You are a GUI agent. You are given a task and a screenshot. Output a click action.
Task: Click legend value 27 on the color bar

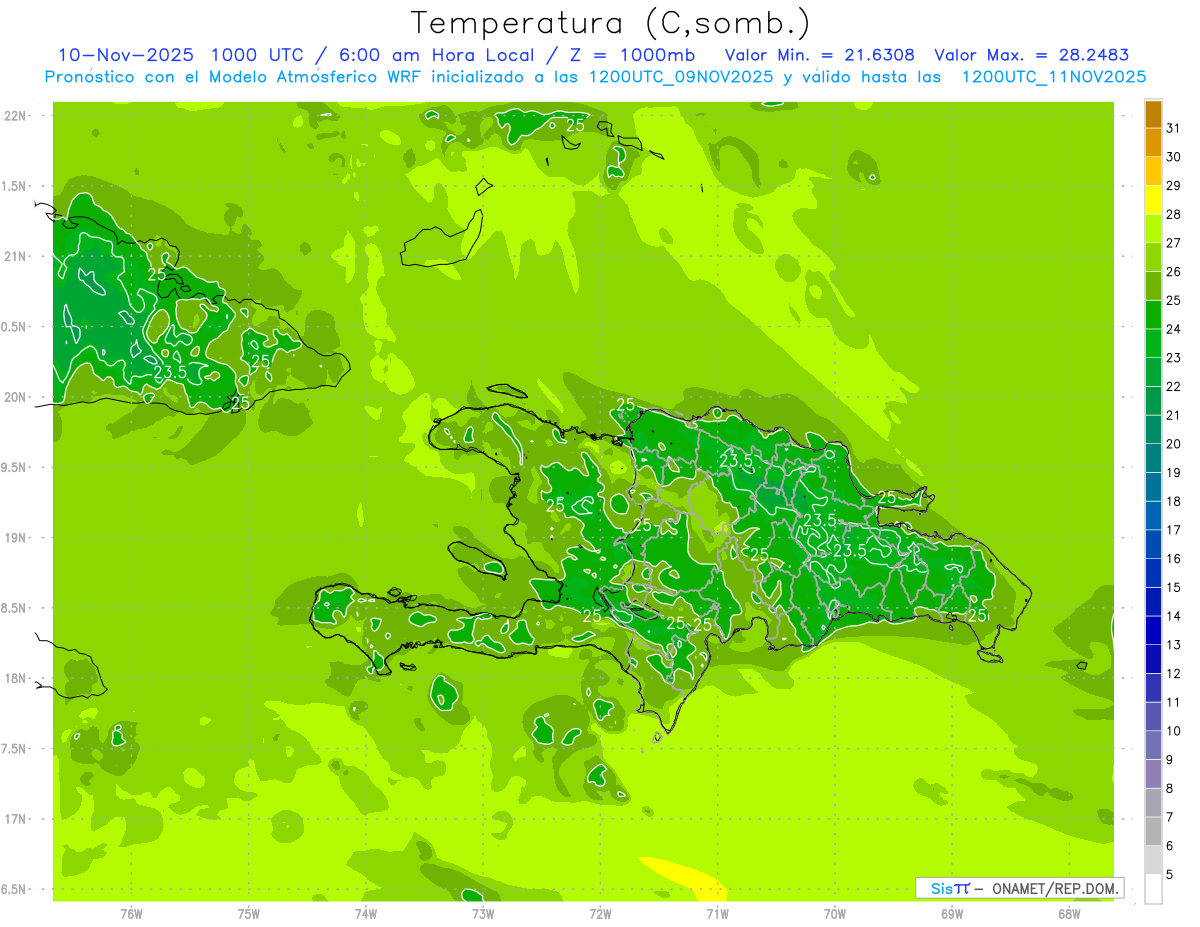(x=1174, y=243)
